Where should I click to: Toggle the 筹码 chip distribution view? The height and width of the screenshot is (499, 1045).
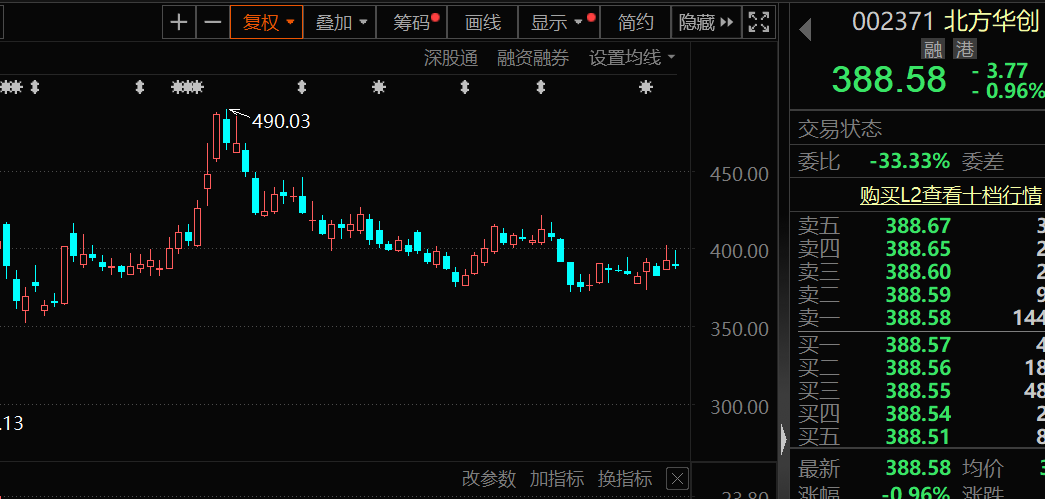413,22
